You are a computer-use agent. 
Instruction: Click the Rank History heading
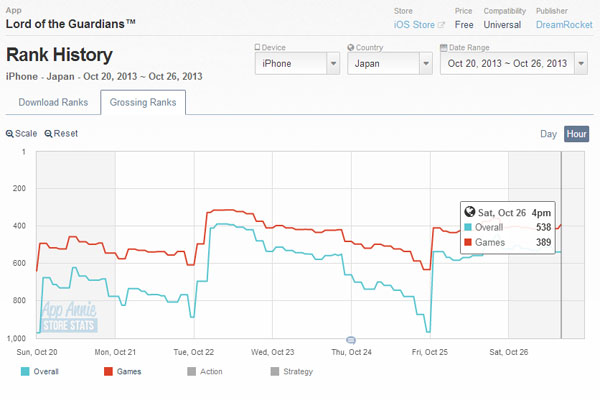tap(59, 55)
